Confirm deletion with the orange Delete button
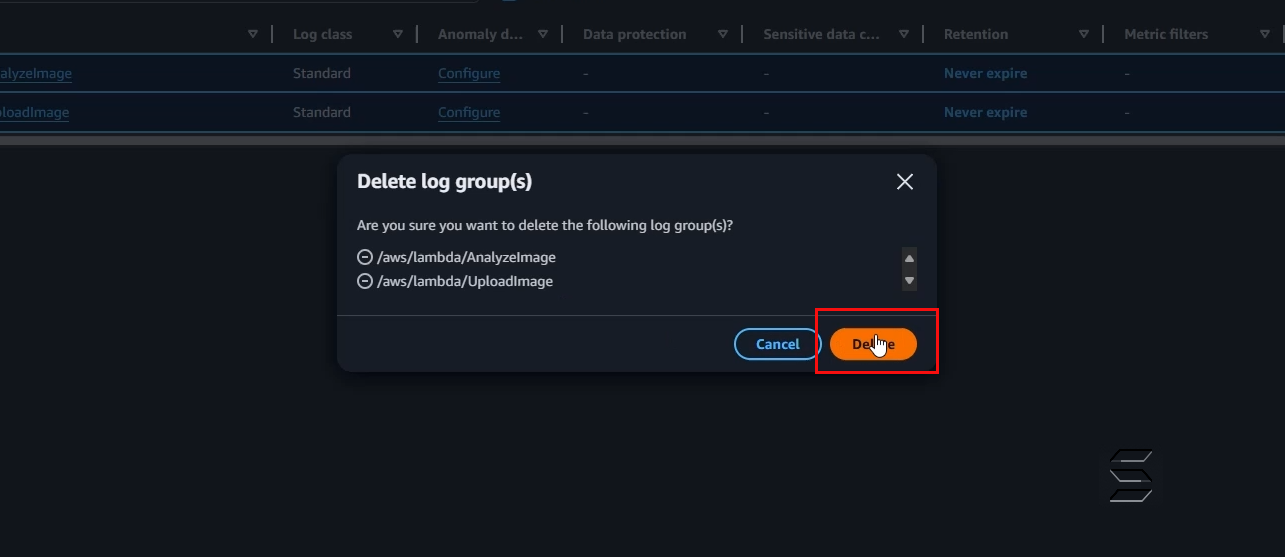 (x=873, y=344)
